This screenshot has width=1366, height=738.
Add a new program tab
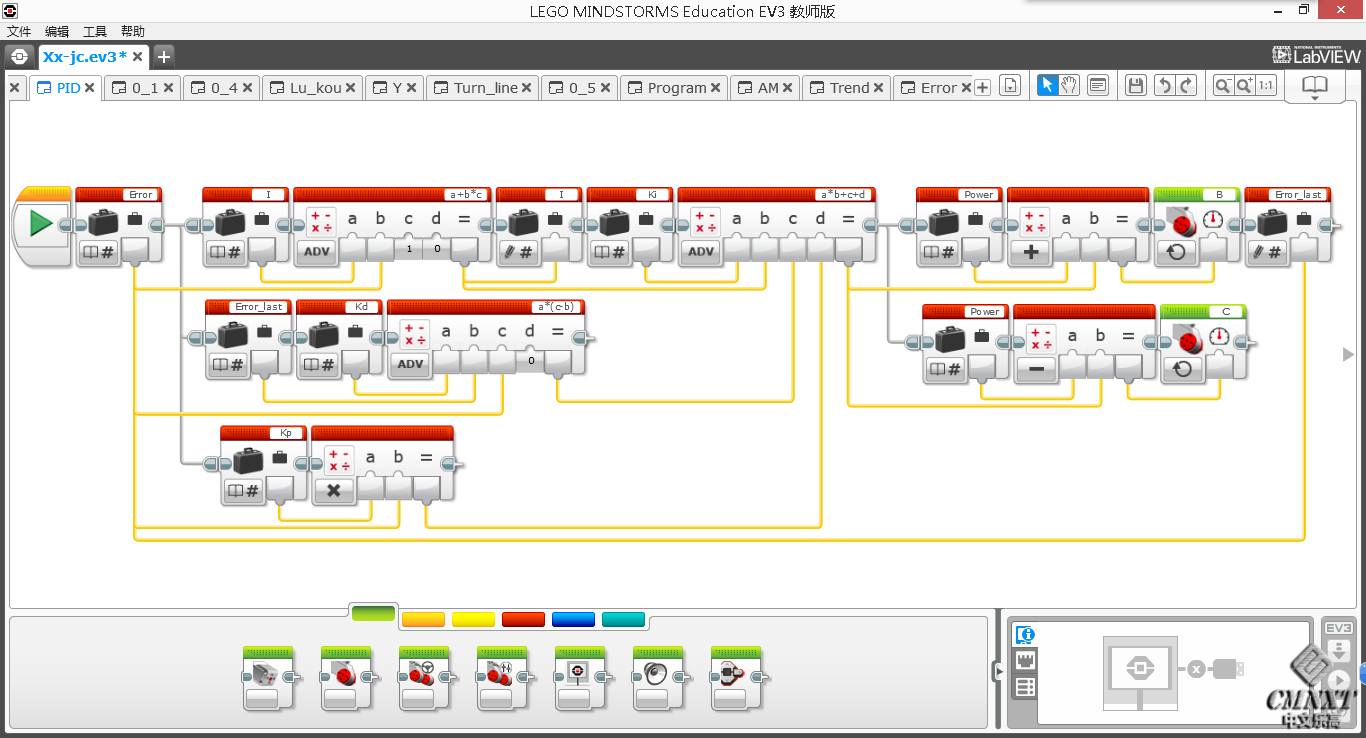coord(982,88)
